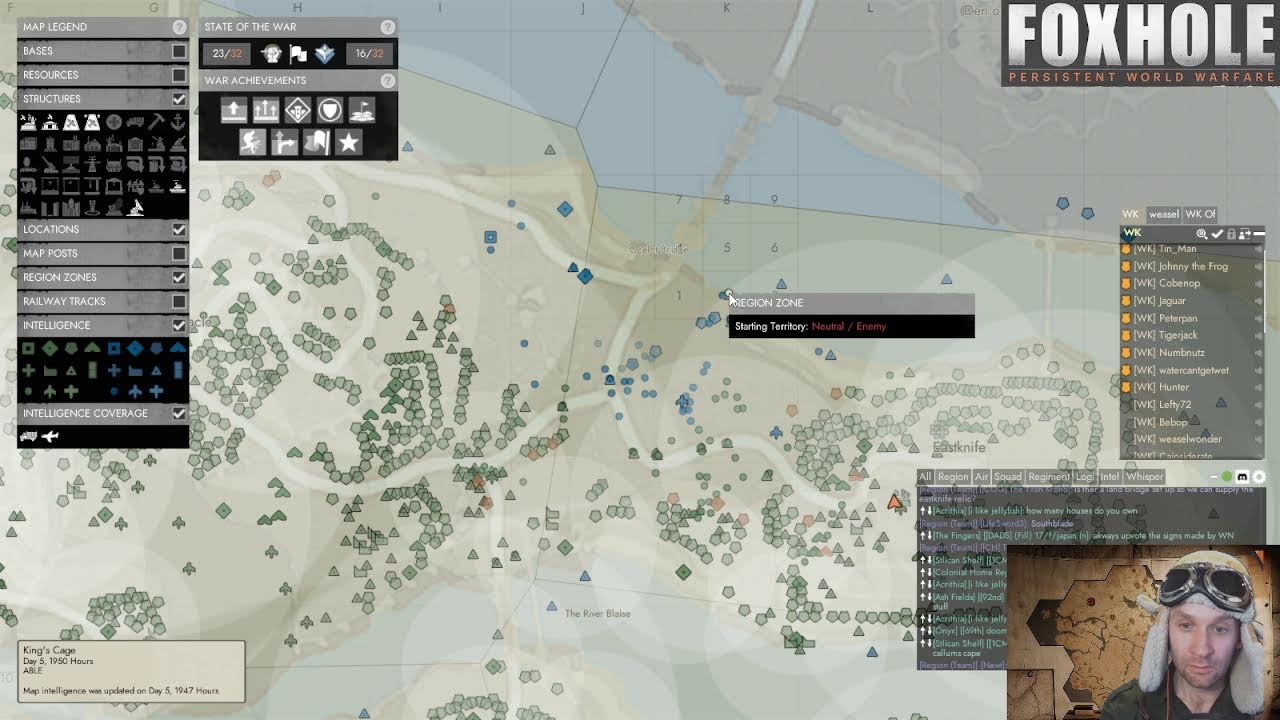Click first upward-arrow War Achievement icon
The image size is (1280, 720).
point(233,110)
